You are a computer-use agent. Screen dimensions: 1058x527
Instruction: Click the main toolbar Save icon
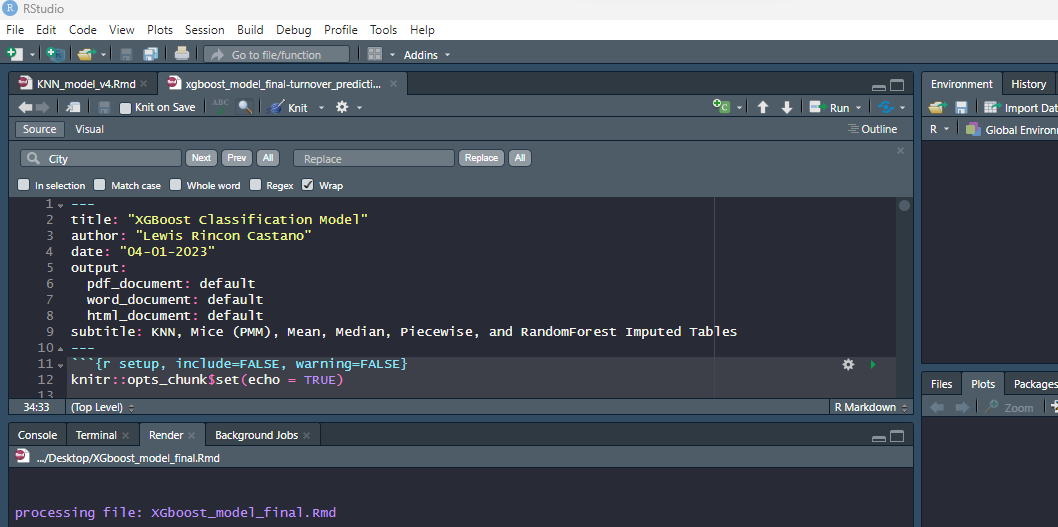click(x=126, y=54)
